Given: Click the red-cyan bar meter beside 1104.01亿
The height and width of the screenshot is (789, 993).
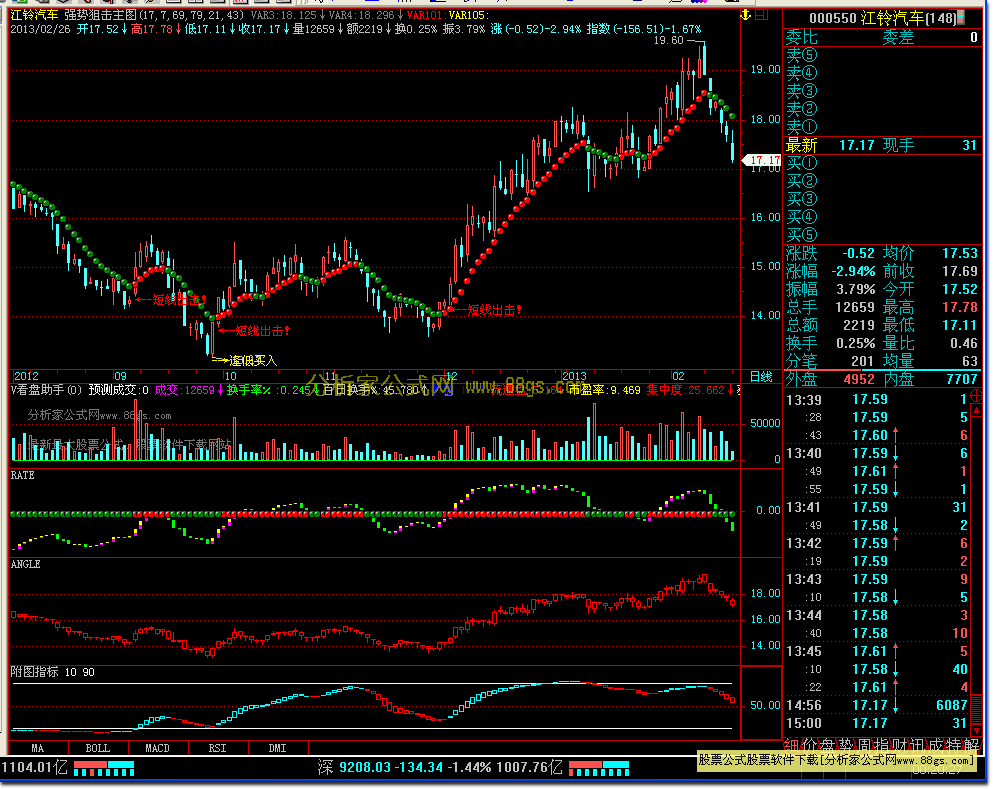Looking at the screenshot, I should [x=104, y=769].
